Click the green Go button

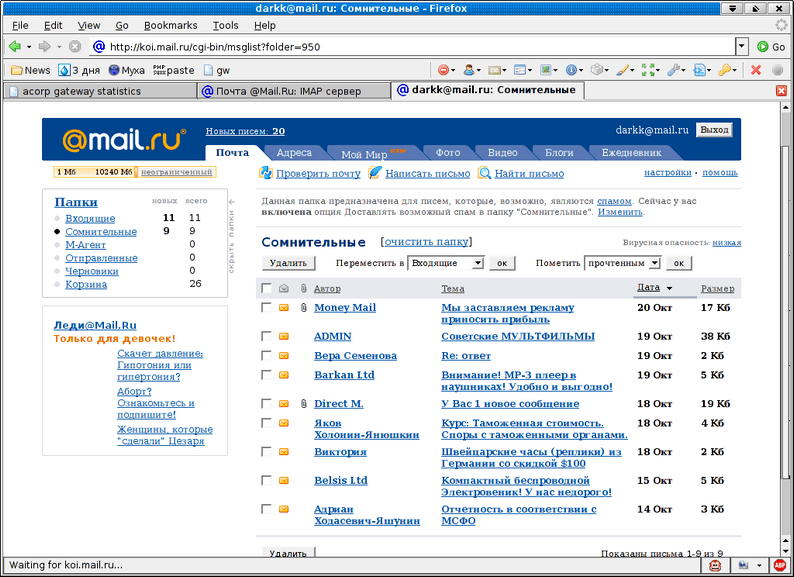point(771,47)
